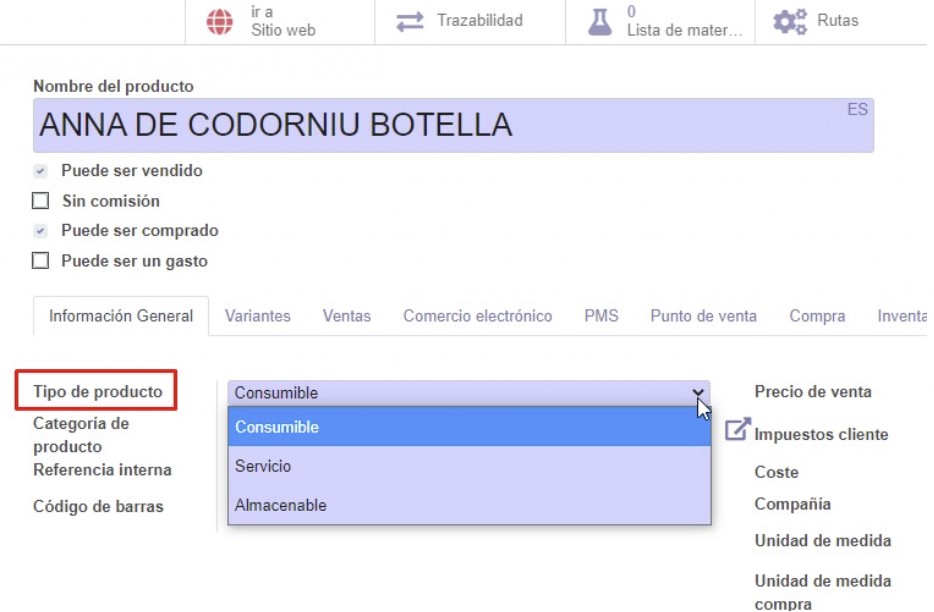Click the Unidad de medida label
The width and height of the screenshot is (934, 612).
point(823,541)
